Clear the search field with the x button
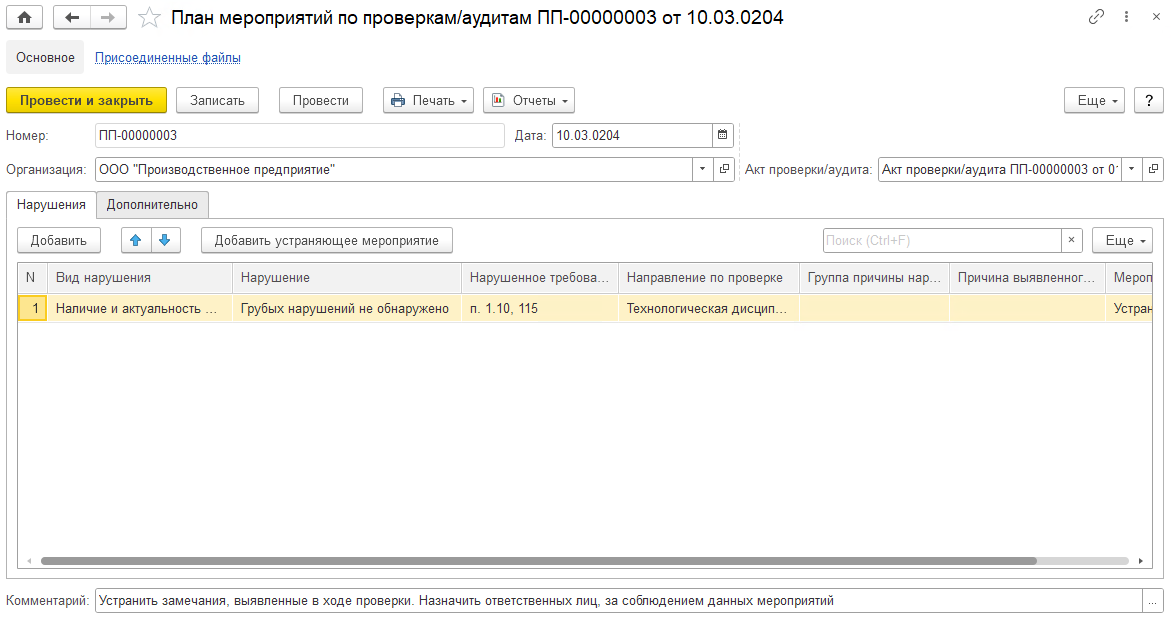 coord(1072,240)
